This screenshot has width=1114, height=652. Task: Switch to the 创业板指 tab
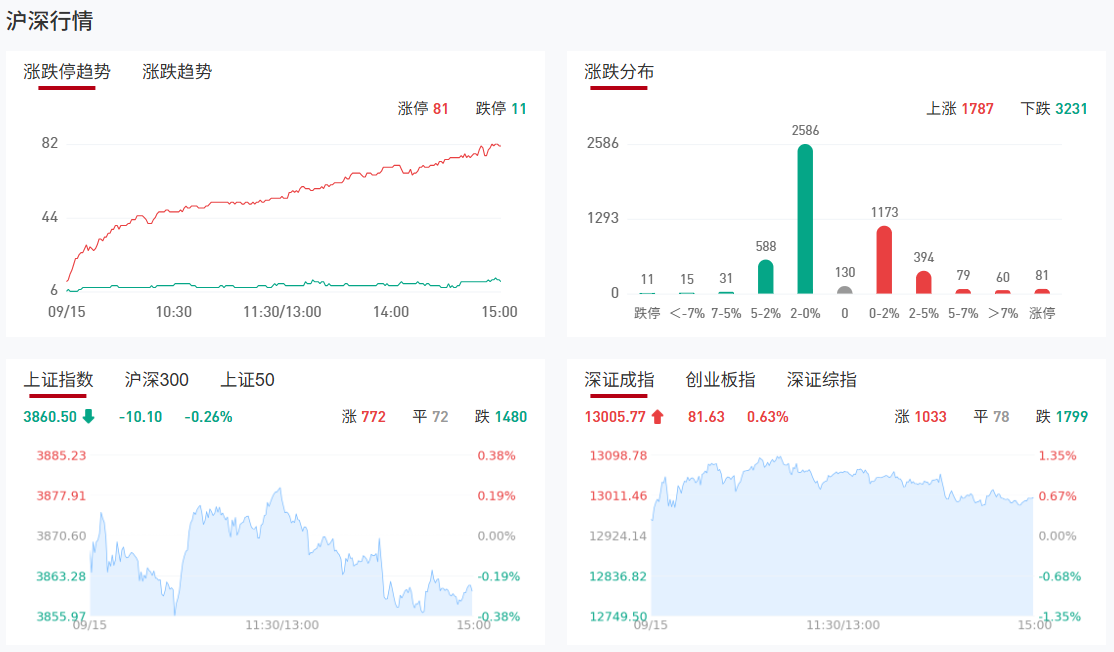(x=720, y=380)
